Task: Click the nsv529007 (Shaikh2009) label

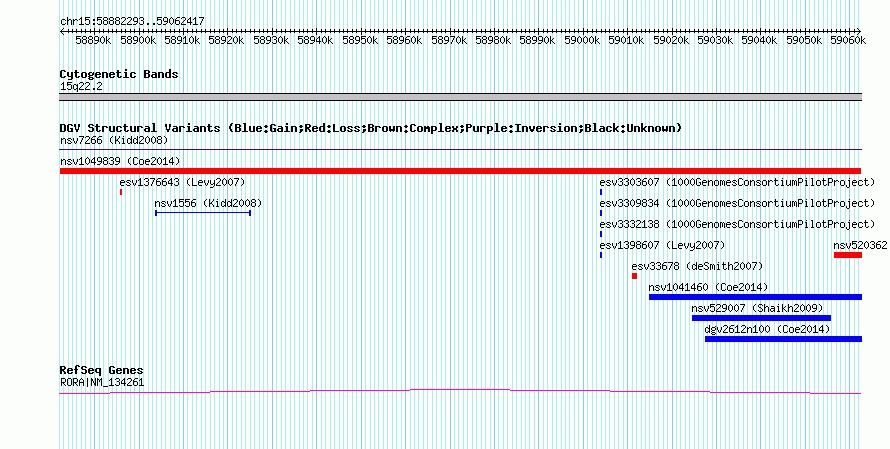Action: click(x=757, y=308)
